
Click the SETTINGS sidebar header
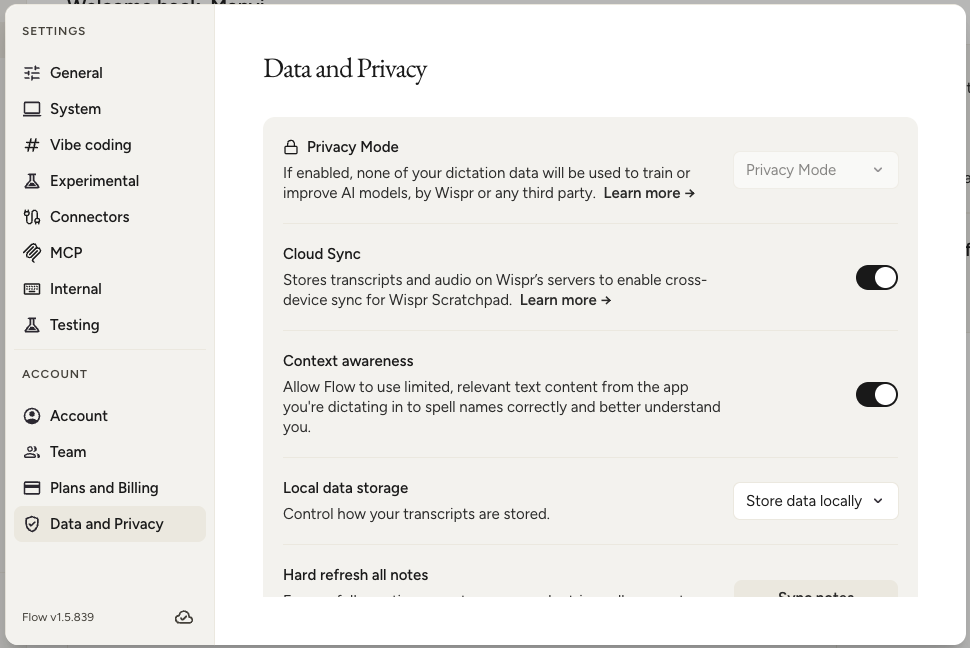point(54,31)
